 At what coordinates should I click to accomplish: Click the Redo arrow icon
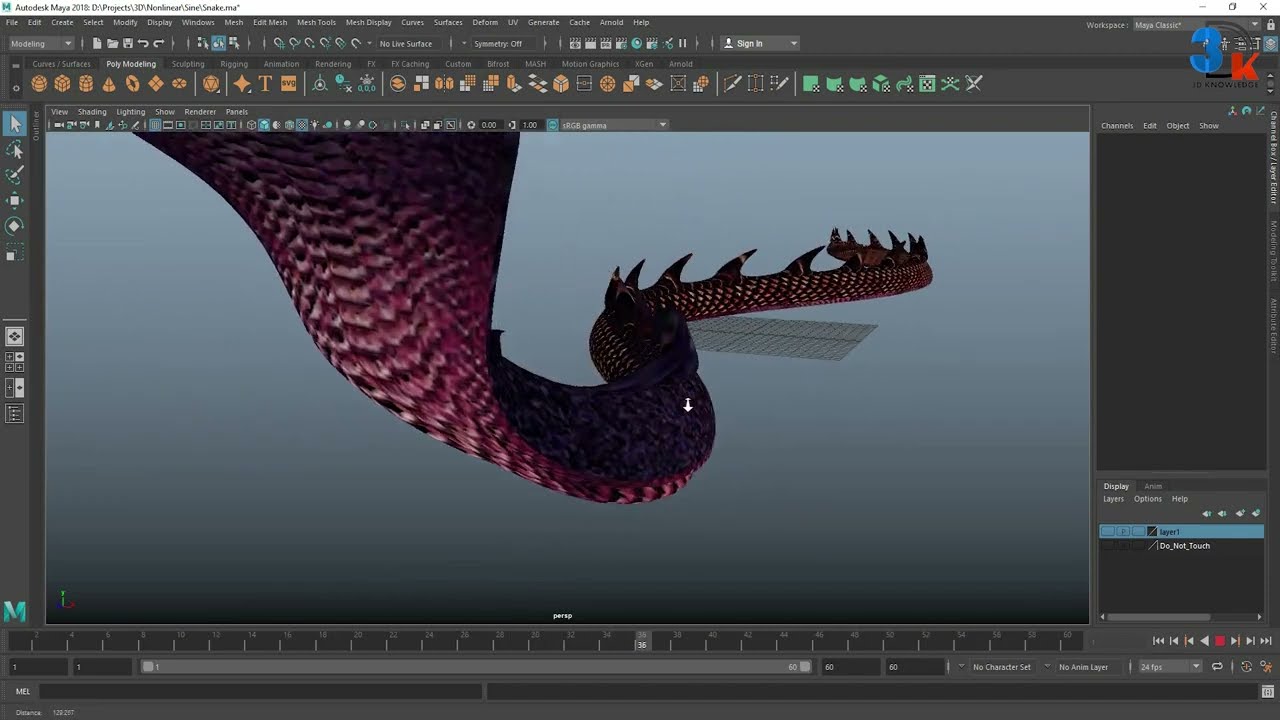point(158,43)
